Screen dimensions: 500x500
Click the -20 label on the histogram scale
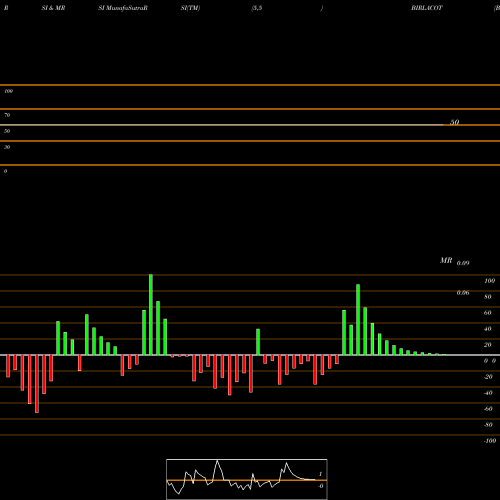point(488,377)
